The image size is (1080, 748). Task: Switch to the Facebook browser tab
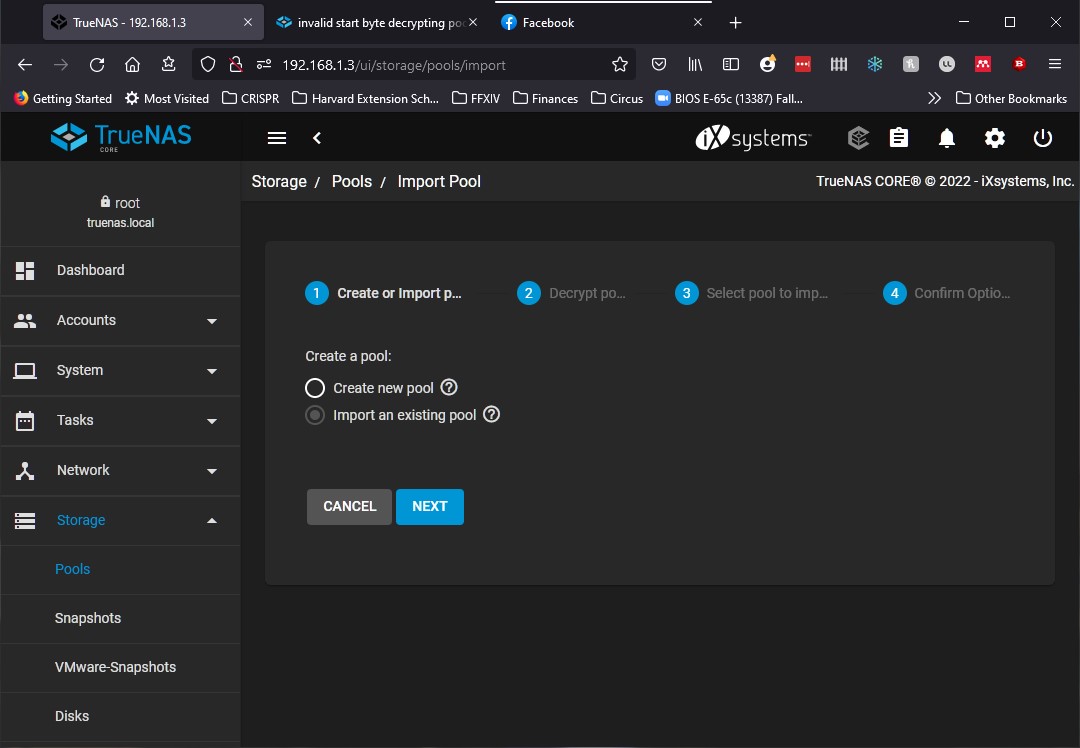pos(601,22)
